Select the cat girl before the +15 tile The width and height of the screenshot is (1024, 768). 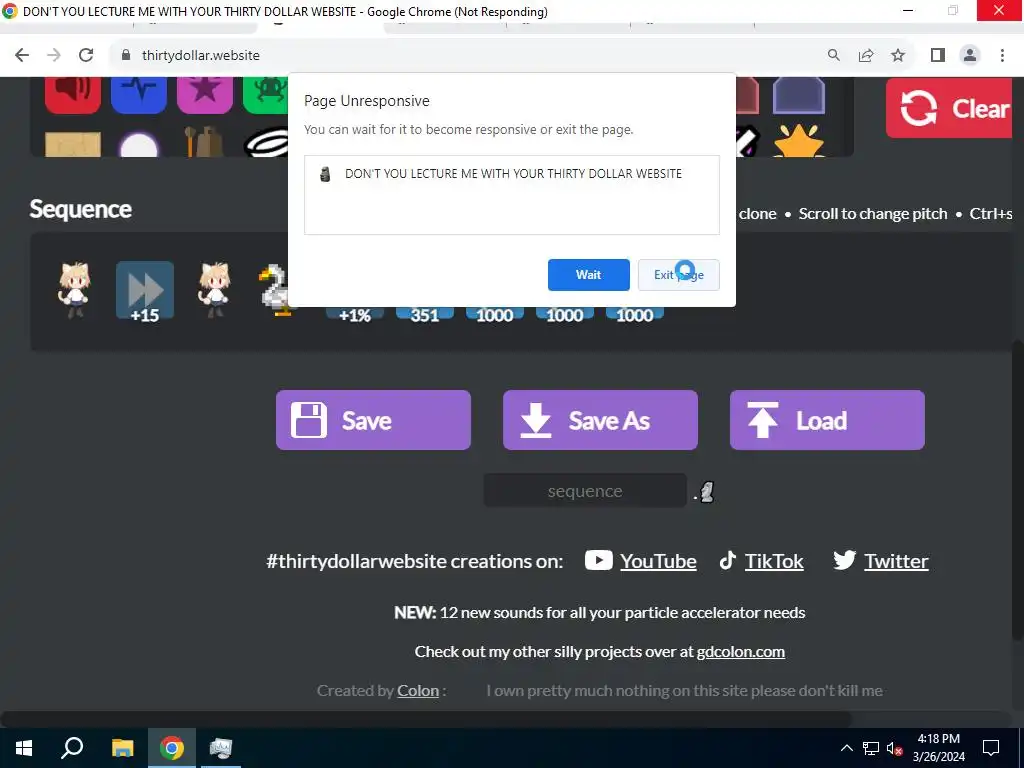[74, 290]
